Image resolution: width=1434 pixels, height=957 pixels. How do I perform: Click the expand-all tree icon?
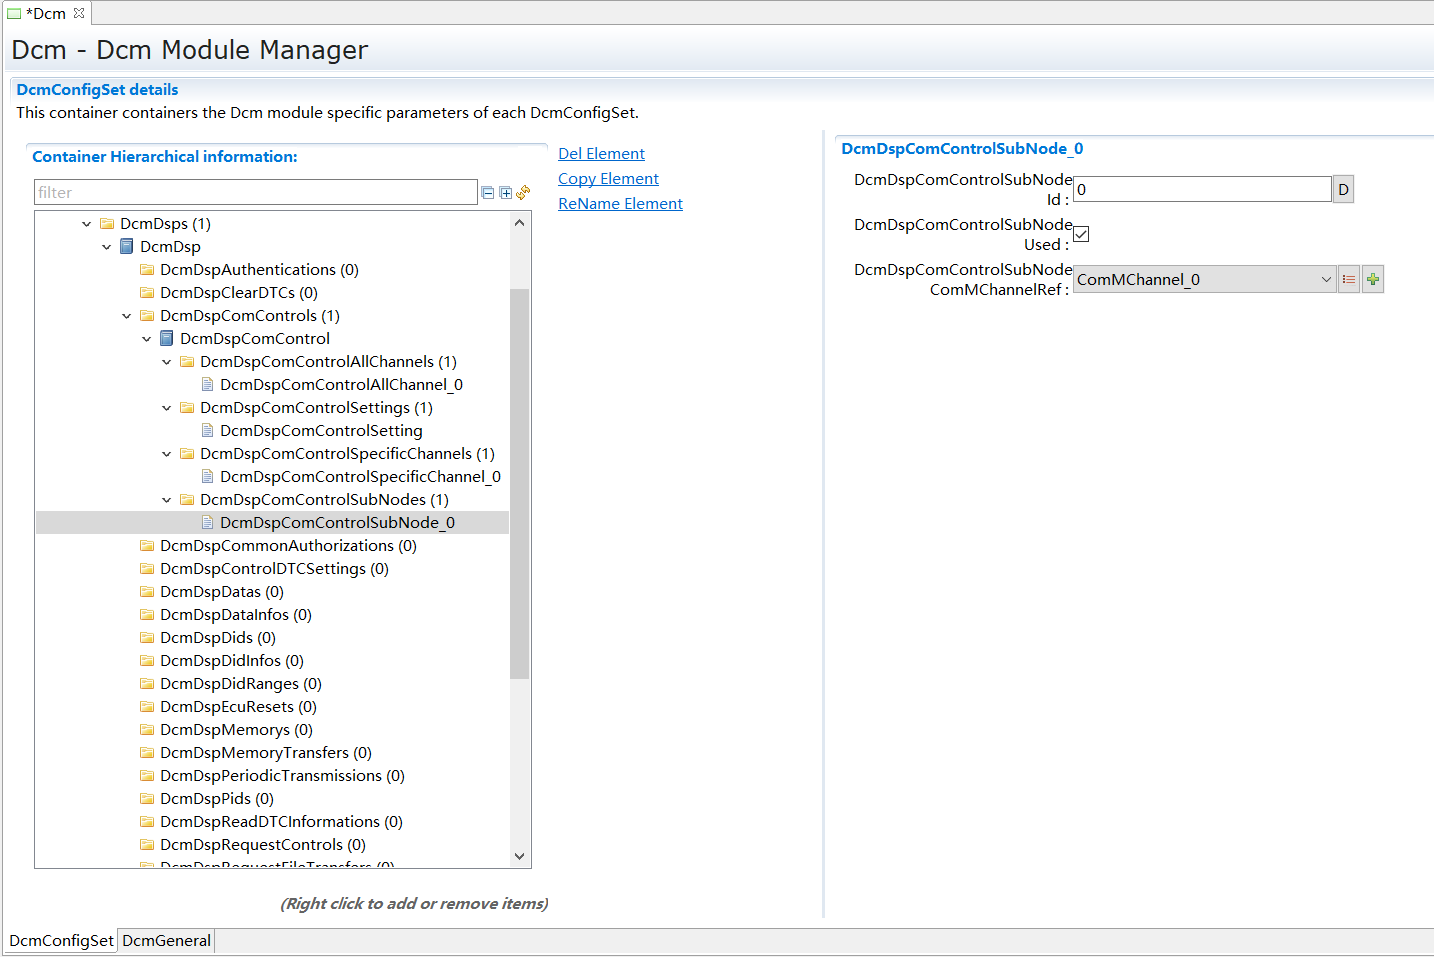[x=506, y=192]
